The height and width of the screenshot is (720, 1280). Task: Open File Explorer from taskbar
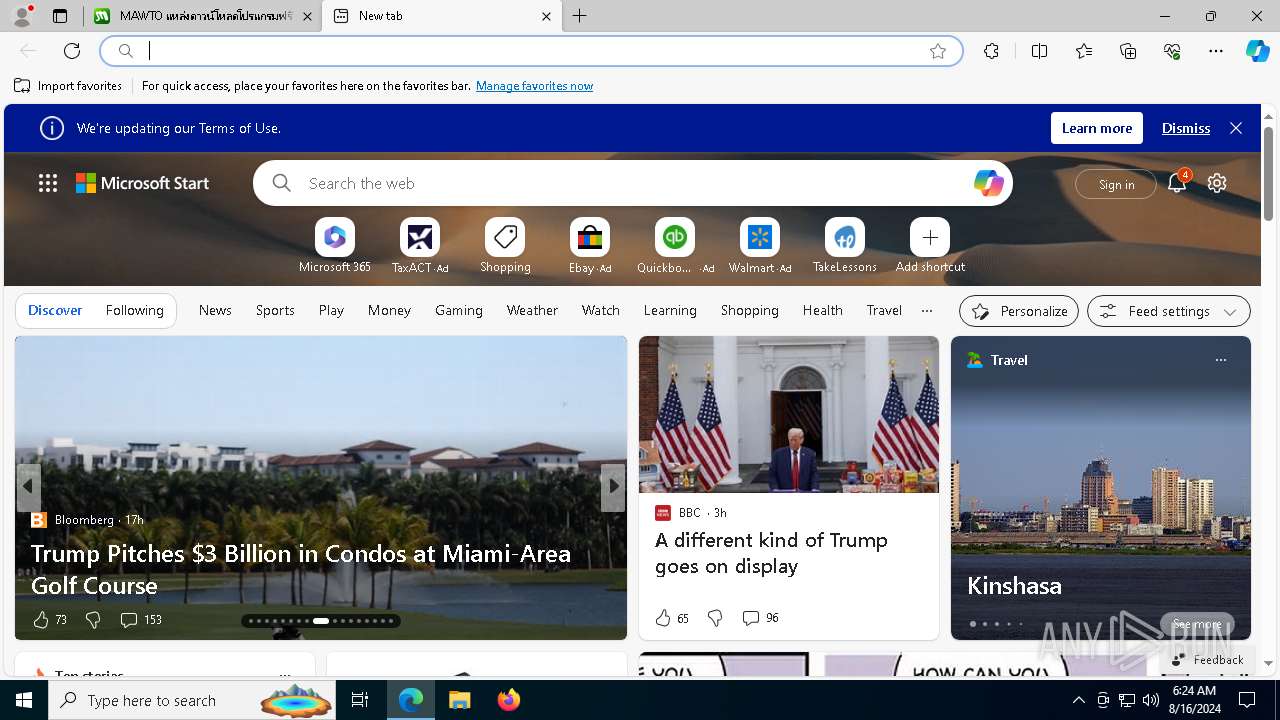pos(460,700)
